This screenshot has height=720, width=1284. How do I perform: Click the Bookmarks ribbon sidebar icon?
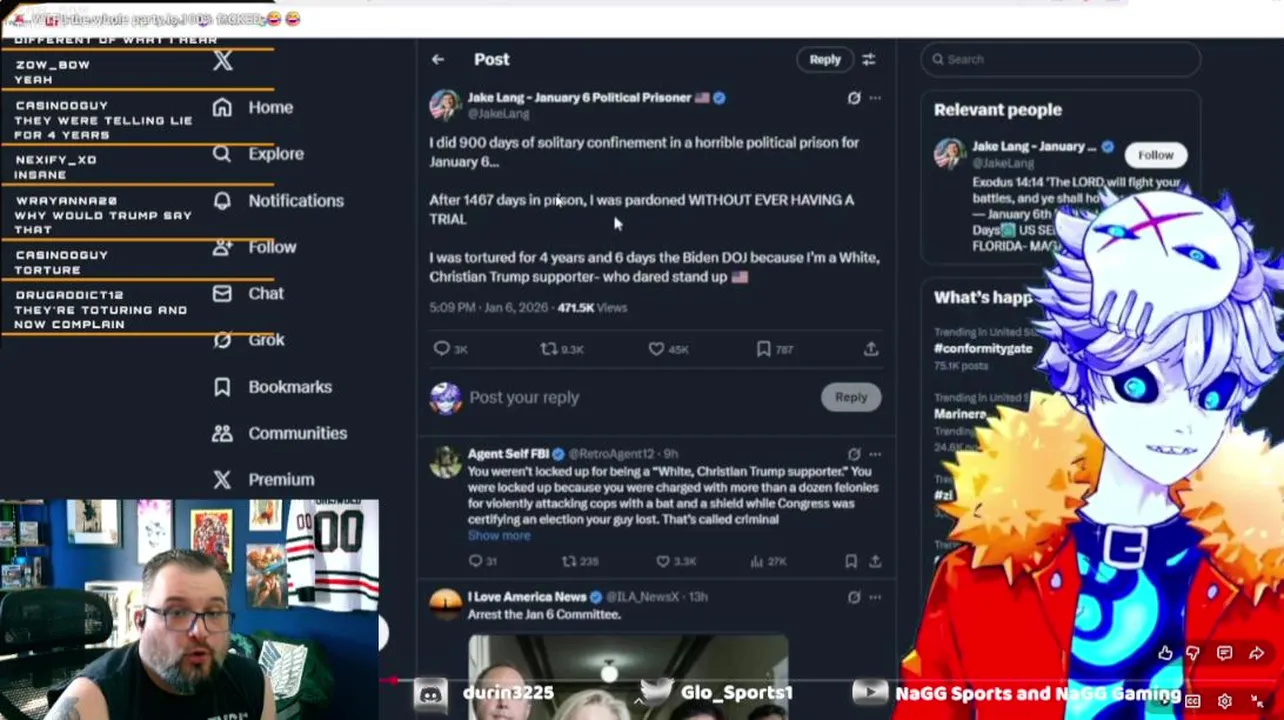[222, 386]
